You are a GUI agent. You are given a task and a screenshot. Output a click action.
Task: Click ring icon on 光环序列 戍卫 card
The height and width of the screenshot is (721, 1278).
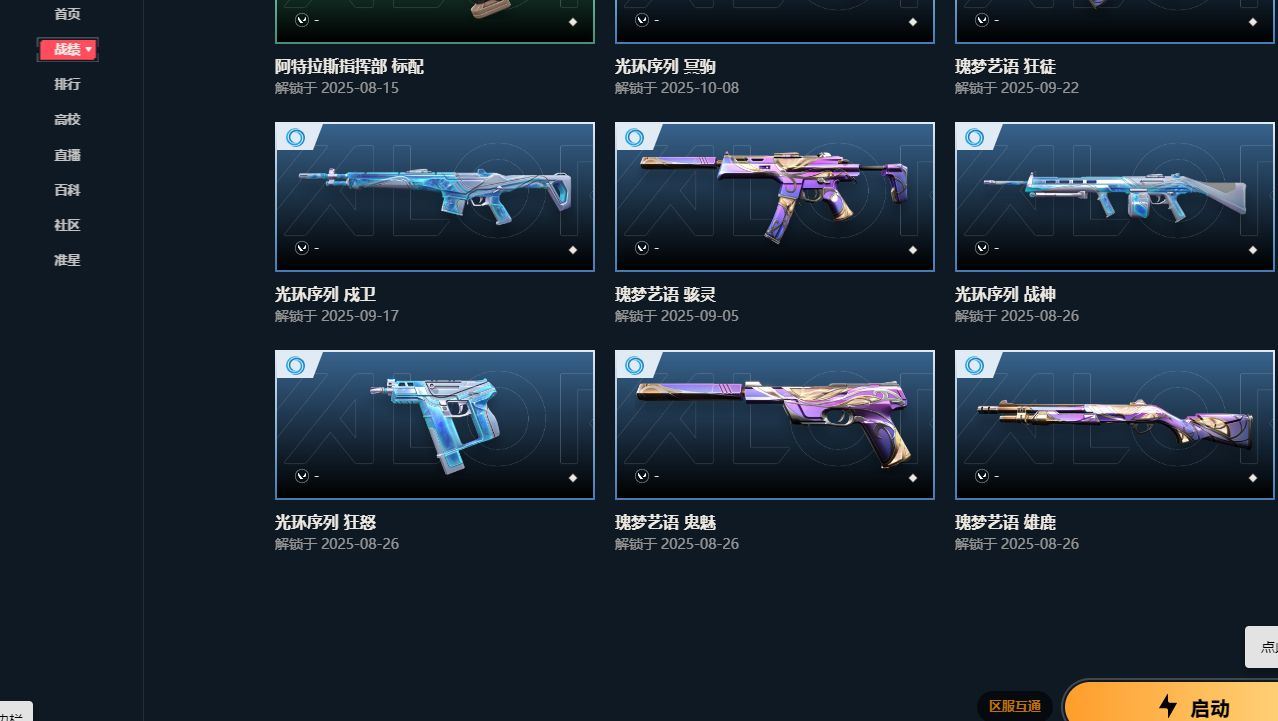tap(295, 137)
